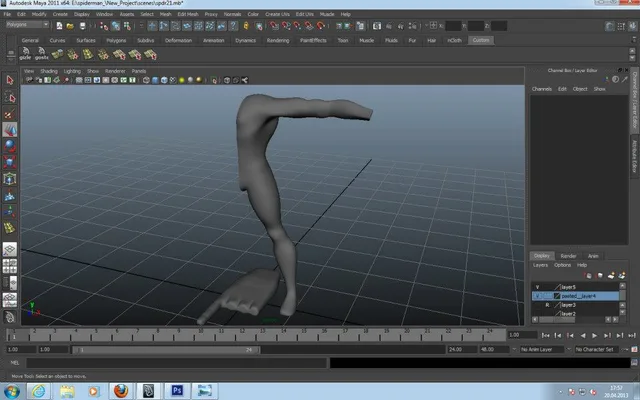Run the 'gizle' custom shelf script

25,54
